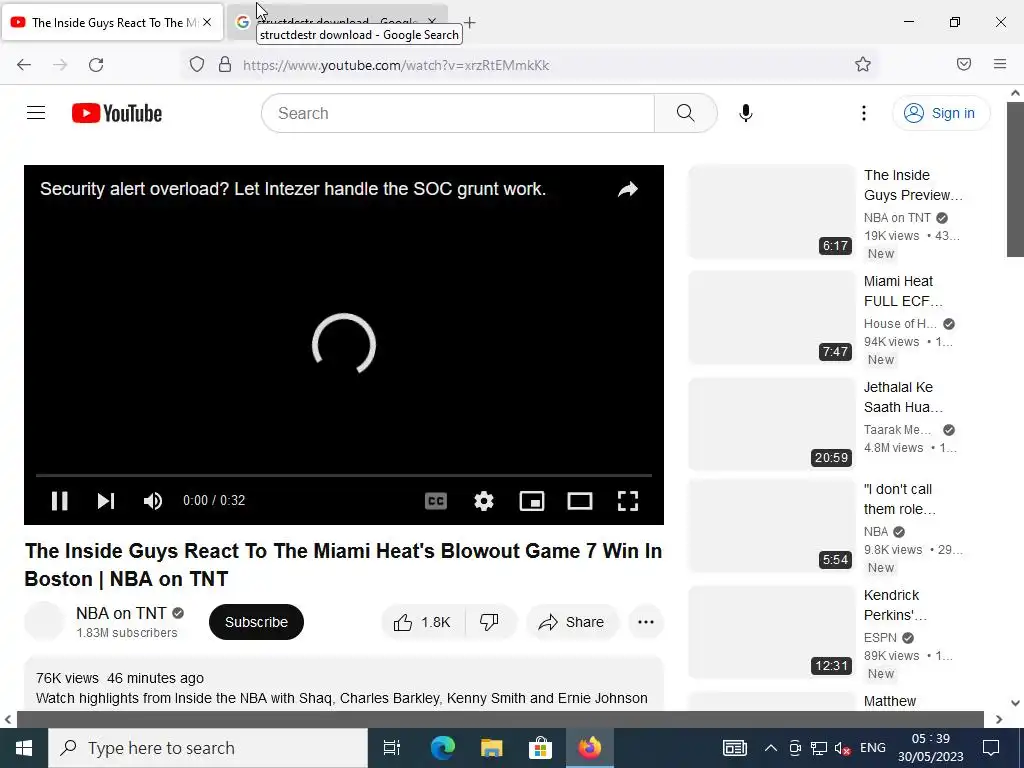Search with your voice microphone
1024x768 pixels.
(x=745, y=113)
